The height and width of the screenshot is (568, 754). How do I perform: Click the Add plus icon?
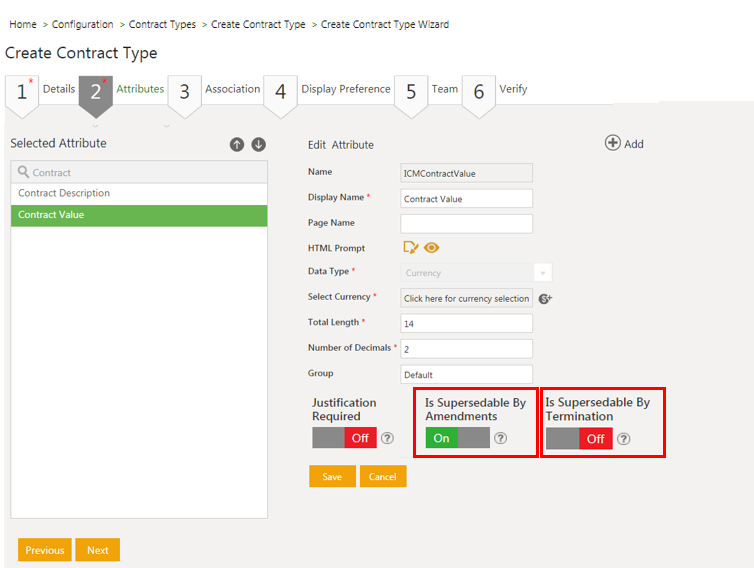click(x=613, y=143)
